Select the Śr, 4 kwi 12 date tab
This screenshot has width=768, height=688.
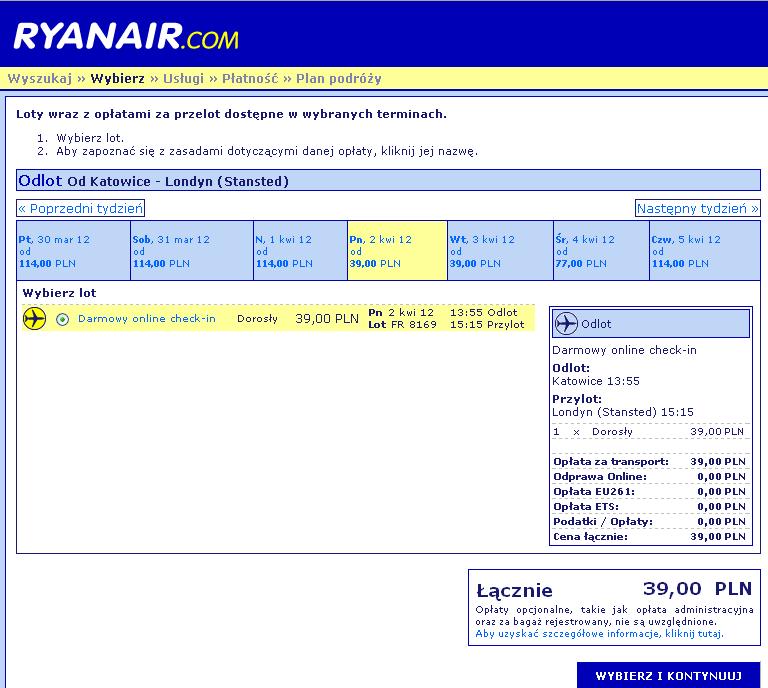point(601,251)
